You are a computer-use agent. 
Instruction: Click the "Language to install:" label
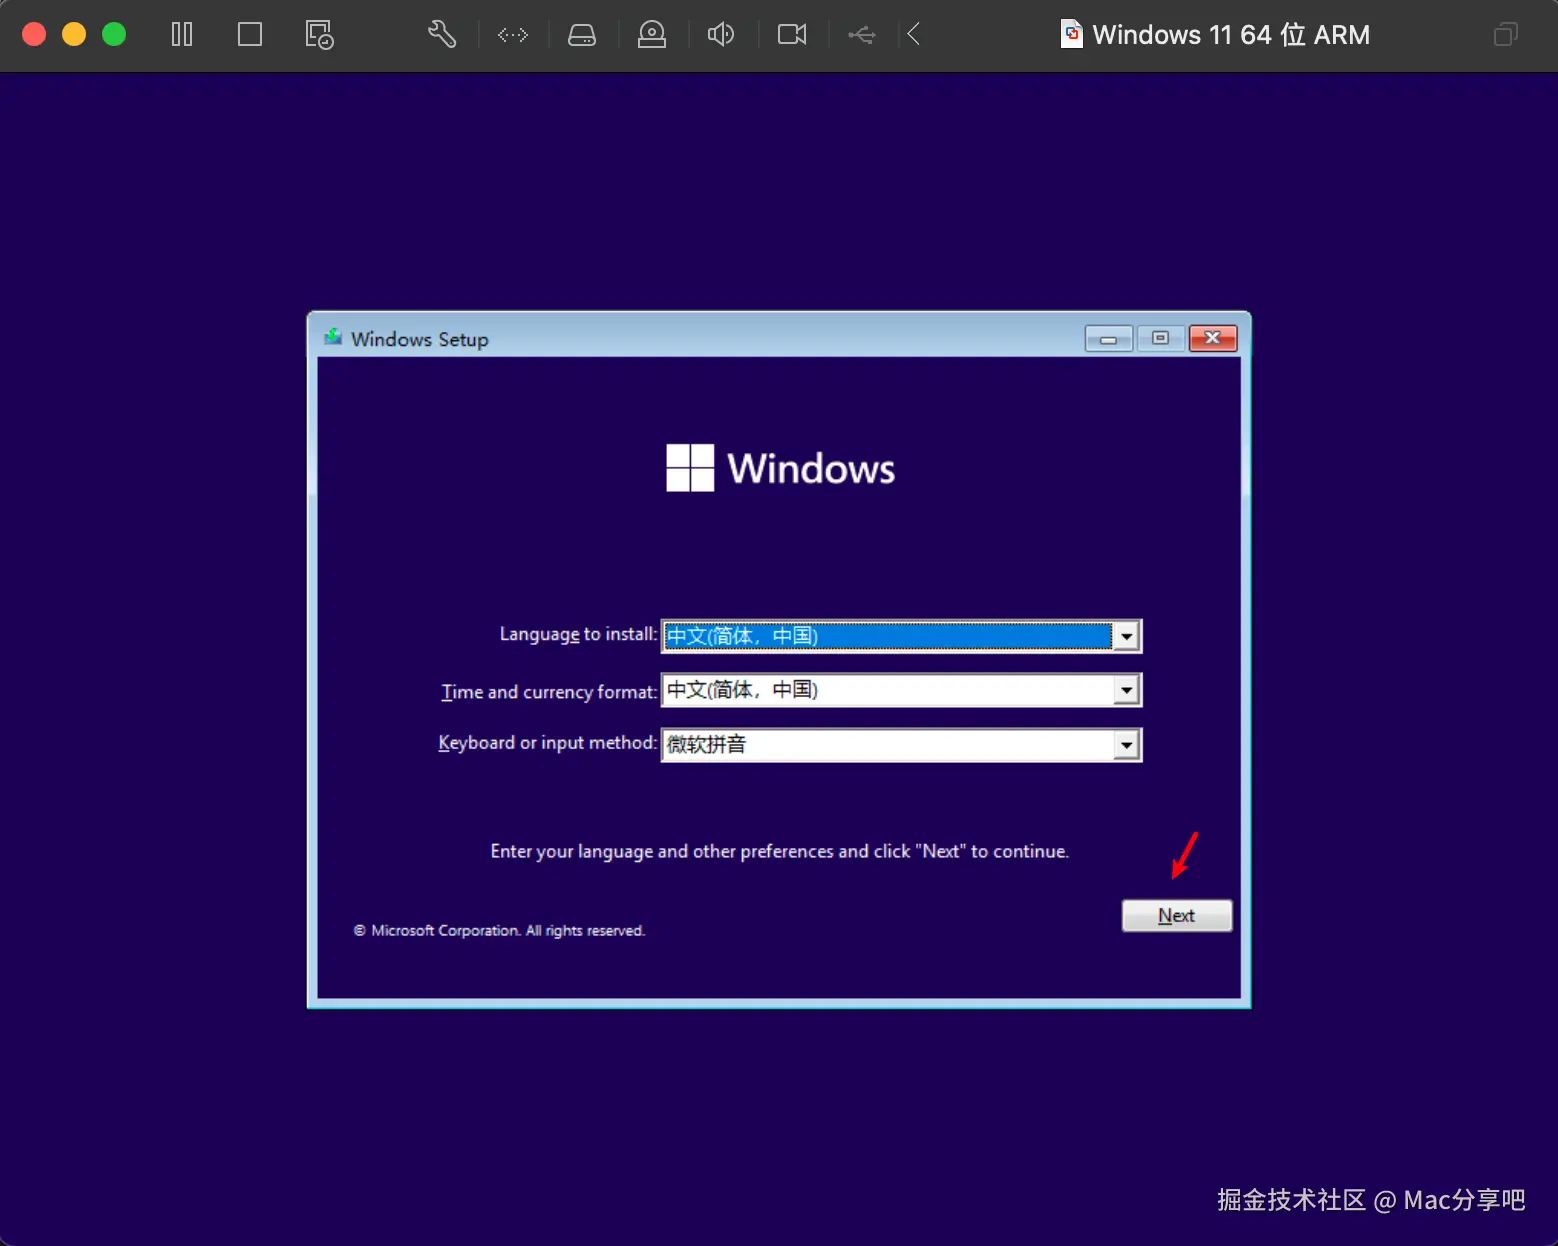(x=578, y=634)
